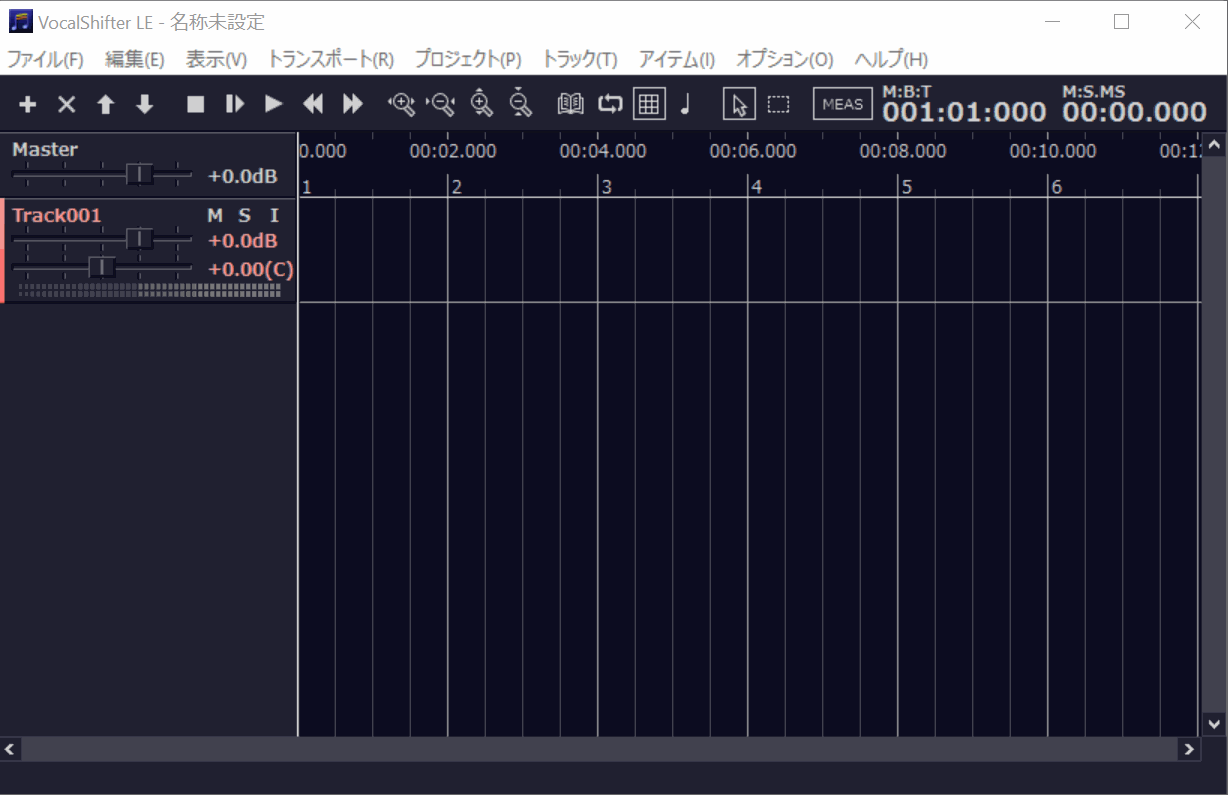The image size is (1228, 795).
Task: Toggle loop playback icon
Action: (x=610, y=104)
